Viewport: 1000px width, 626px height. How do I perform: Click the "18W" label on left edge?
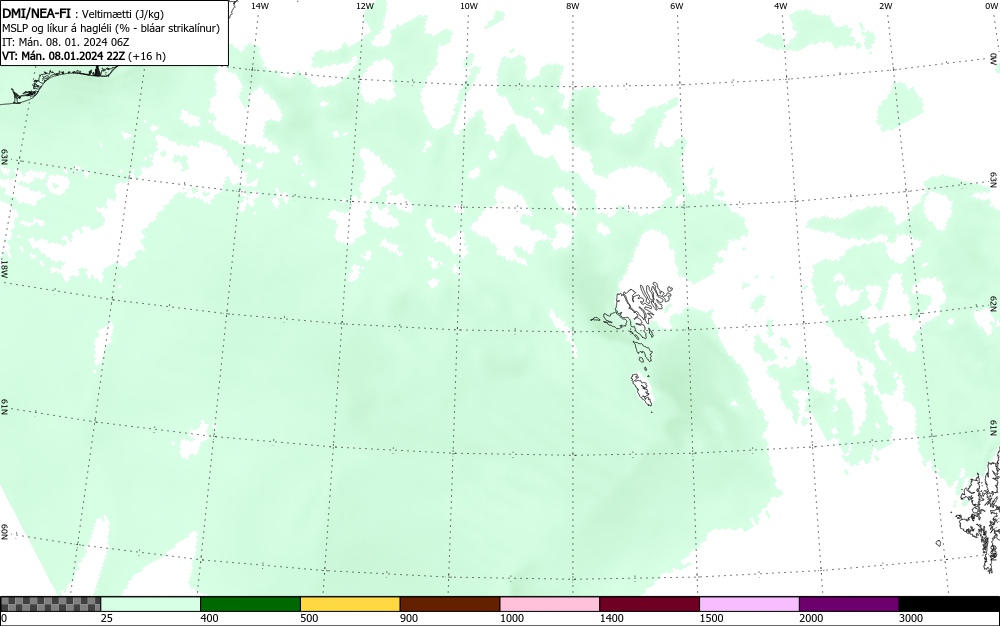[5, 268]
